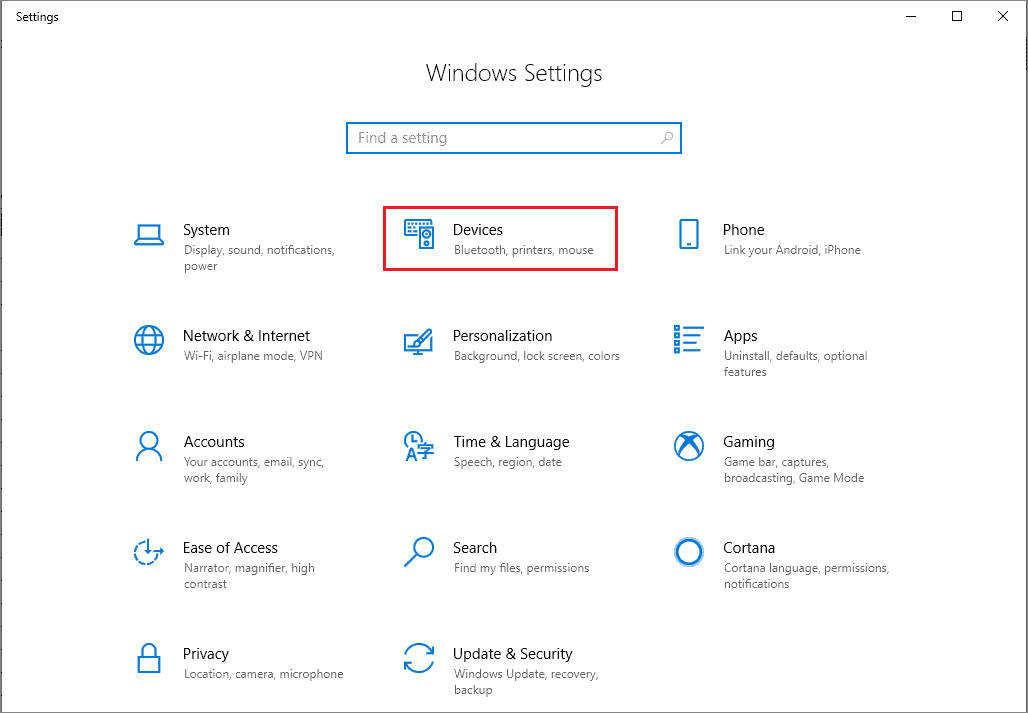Image resolution: width=1028 pixels, height=713 pixels.
Task: Open the Search category label
Action: pyautogui.click(x=475, y=548)
